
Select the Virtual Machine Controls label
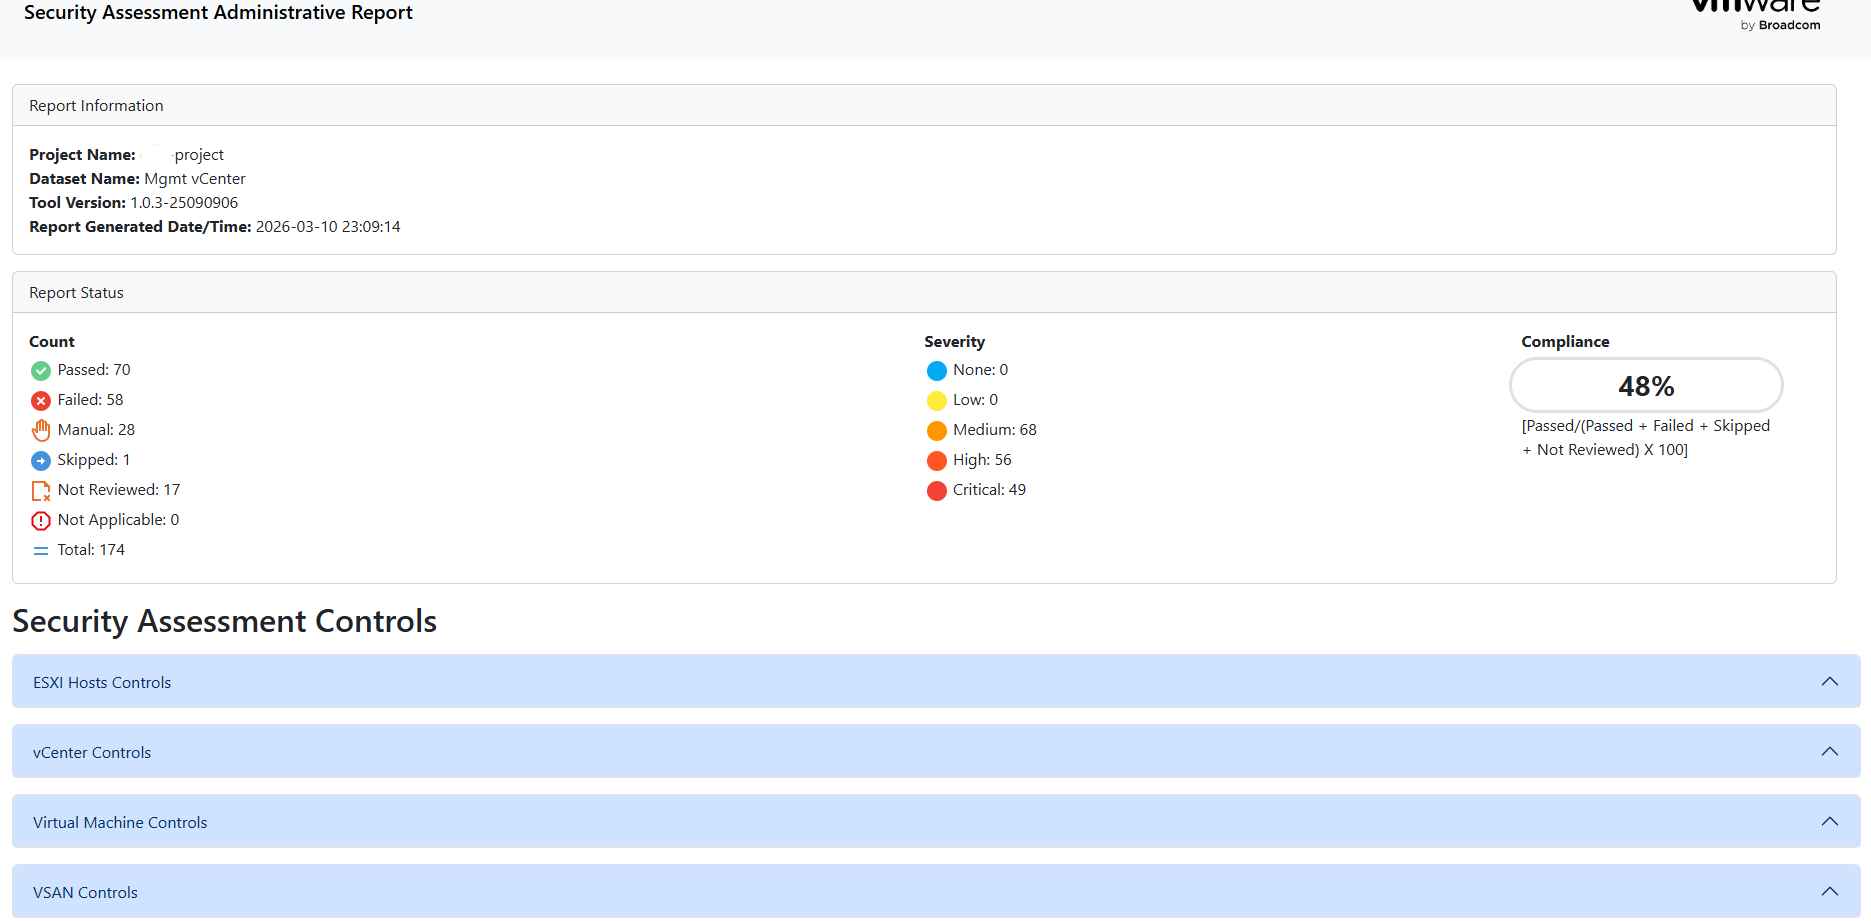[x=120, y=823]
